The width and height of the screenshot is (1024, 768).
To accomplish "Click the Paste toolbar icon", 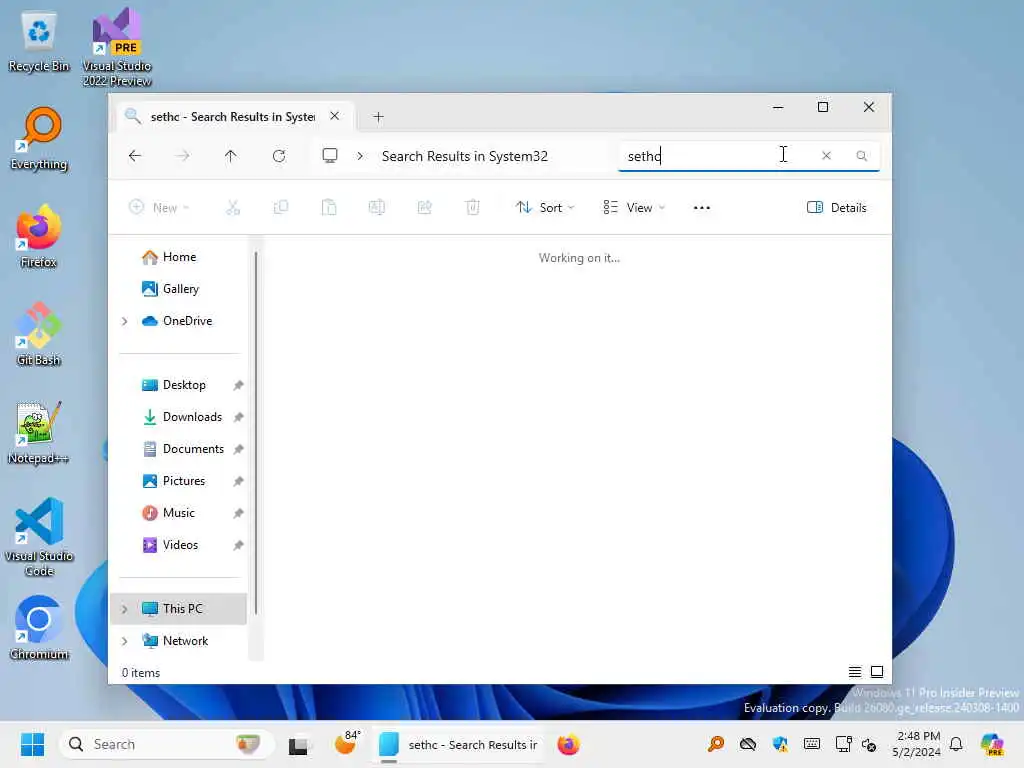I will pyautogui.click(x=328, y=208).
